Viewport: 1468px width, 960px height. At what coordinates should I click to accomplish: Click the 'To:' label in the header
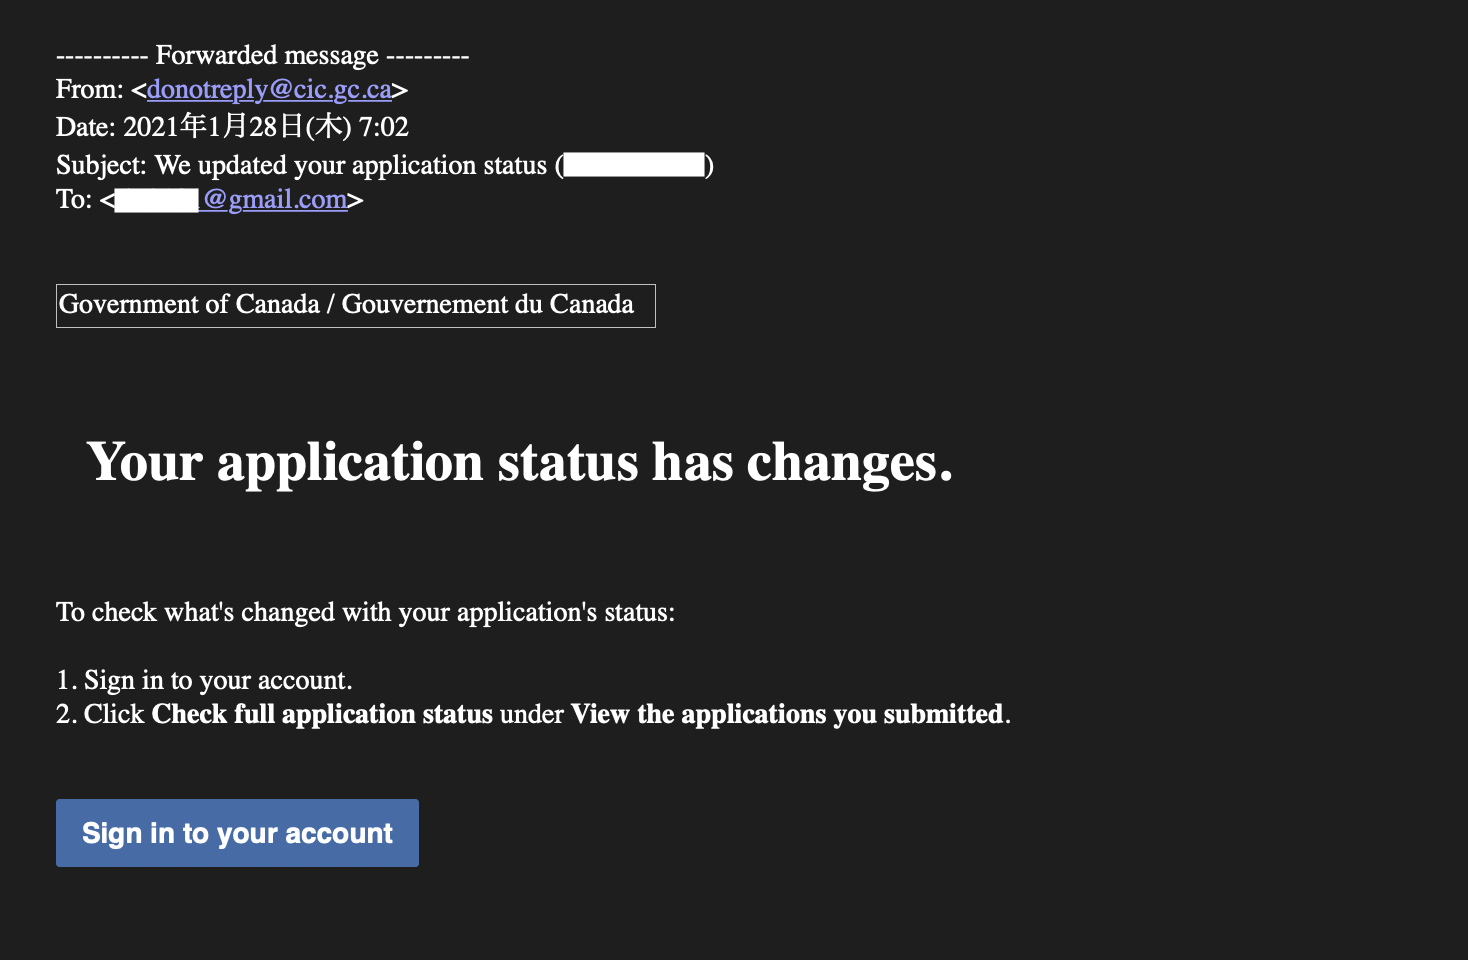[x=74, y=200]
